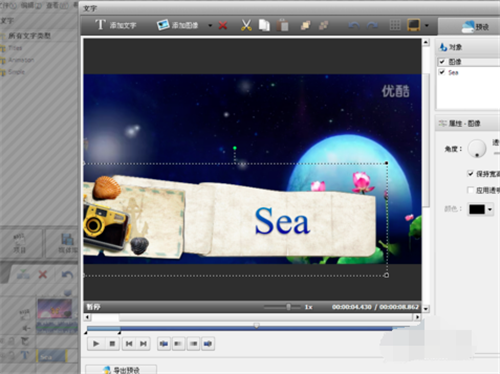Click the angle rotation dial
This screenshot has width=500, height=374.
coord(477,148)
